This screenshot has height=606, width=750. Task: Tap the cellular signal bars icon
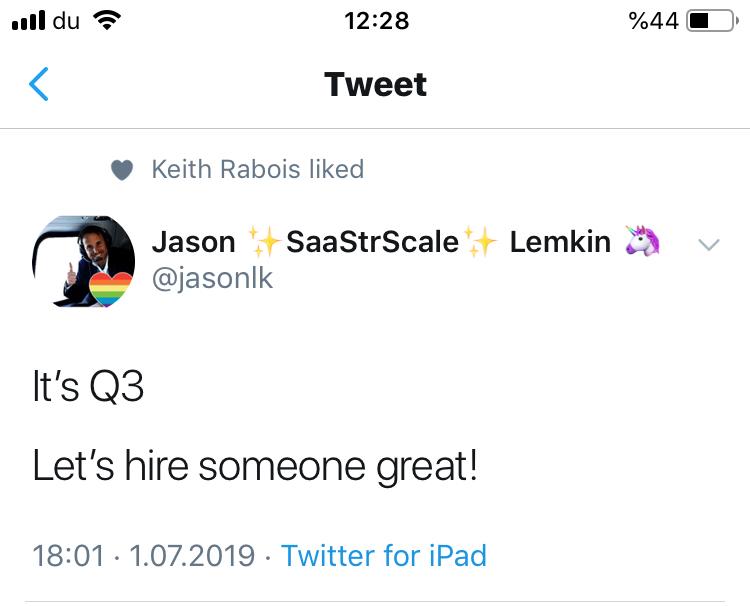(28, 21)
